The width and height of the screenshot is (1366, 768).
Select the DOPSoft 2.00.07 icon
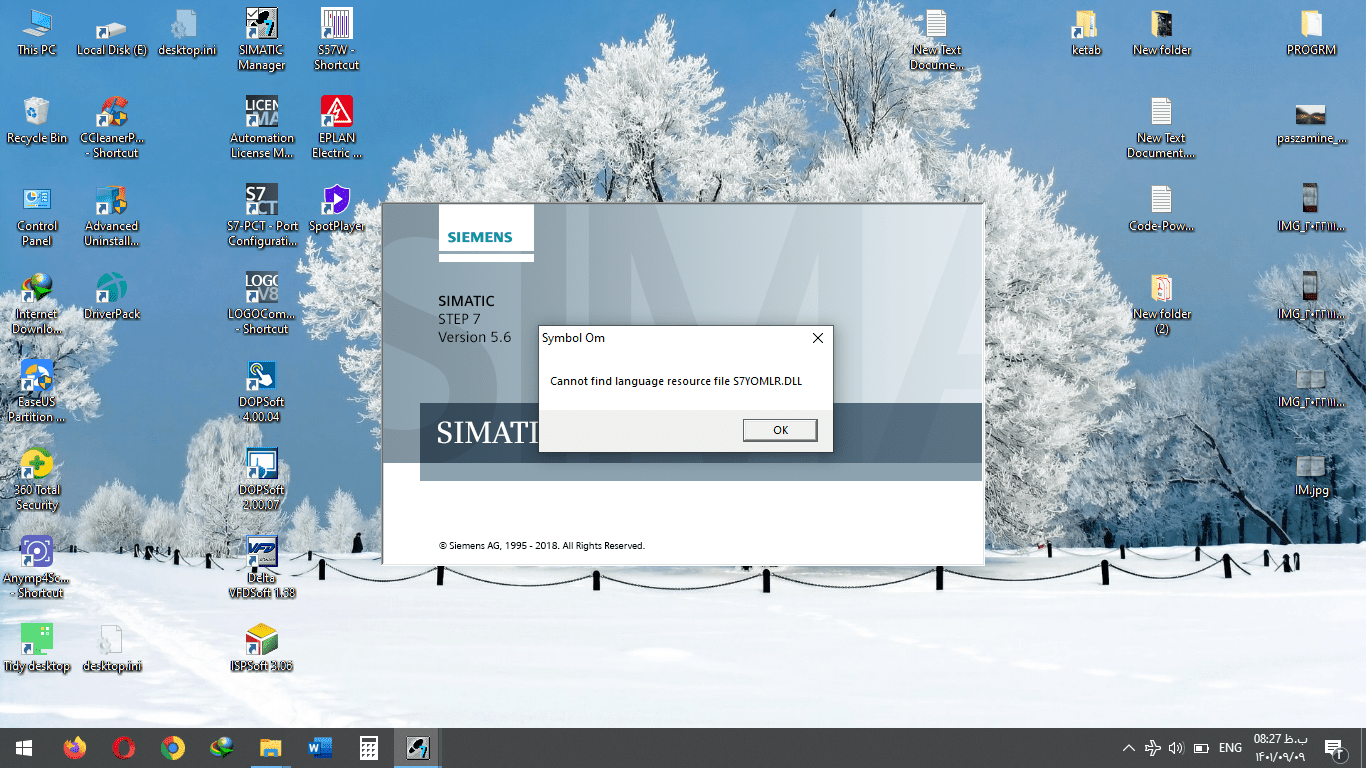[x=262, y=479]
